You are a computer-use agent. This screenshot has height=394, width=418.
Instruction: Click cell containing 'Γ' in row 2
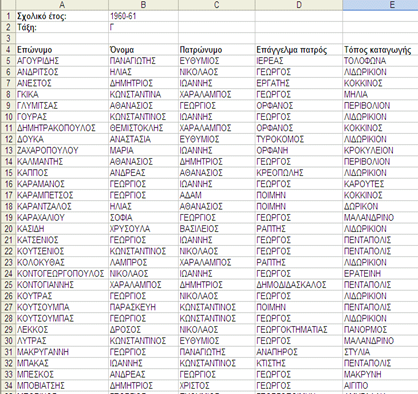[x=143, y=27]
